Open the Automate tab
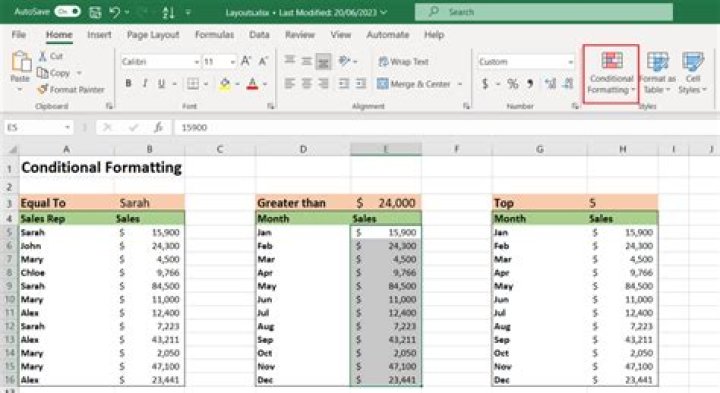720x393 pixels. click(388, 34)
